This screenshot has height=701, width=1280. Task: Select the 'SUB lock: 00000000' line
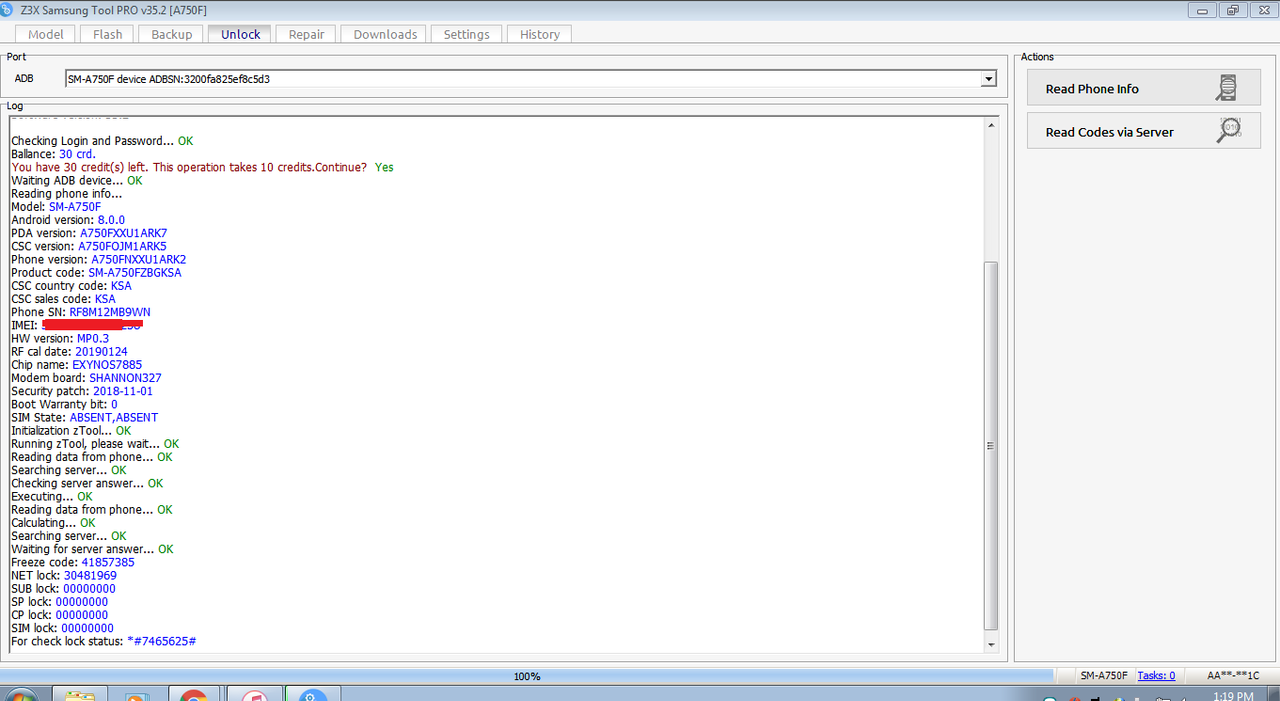[63, 588]
